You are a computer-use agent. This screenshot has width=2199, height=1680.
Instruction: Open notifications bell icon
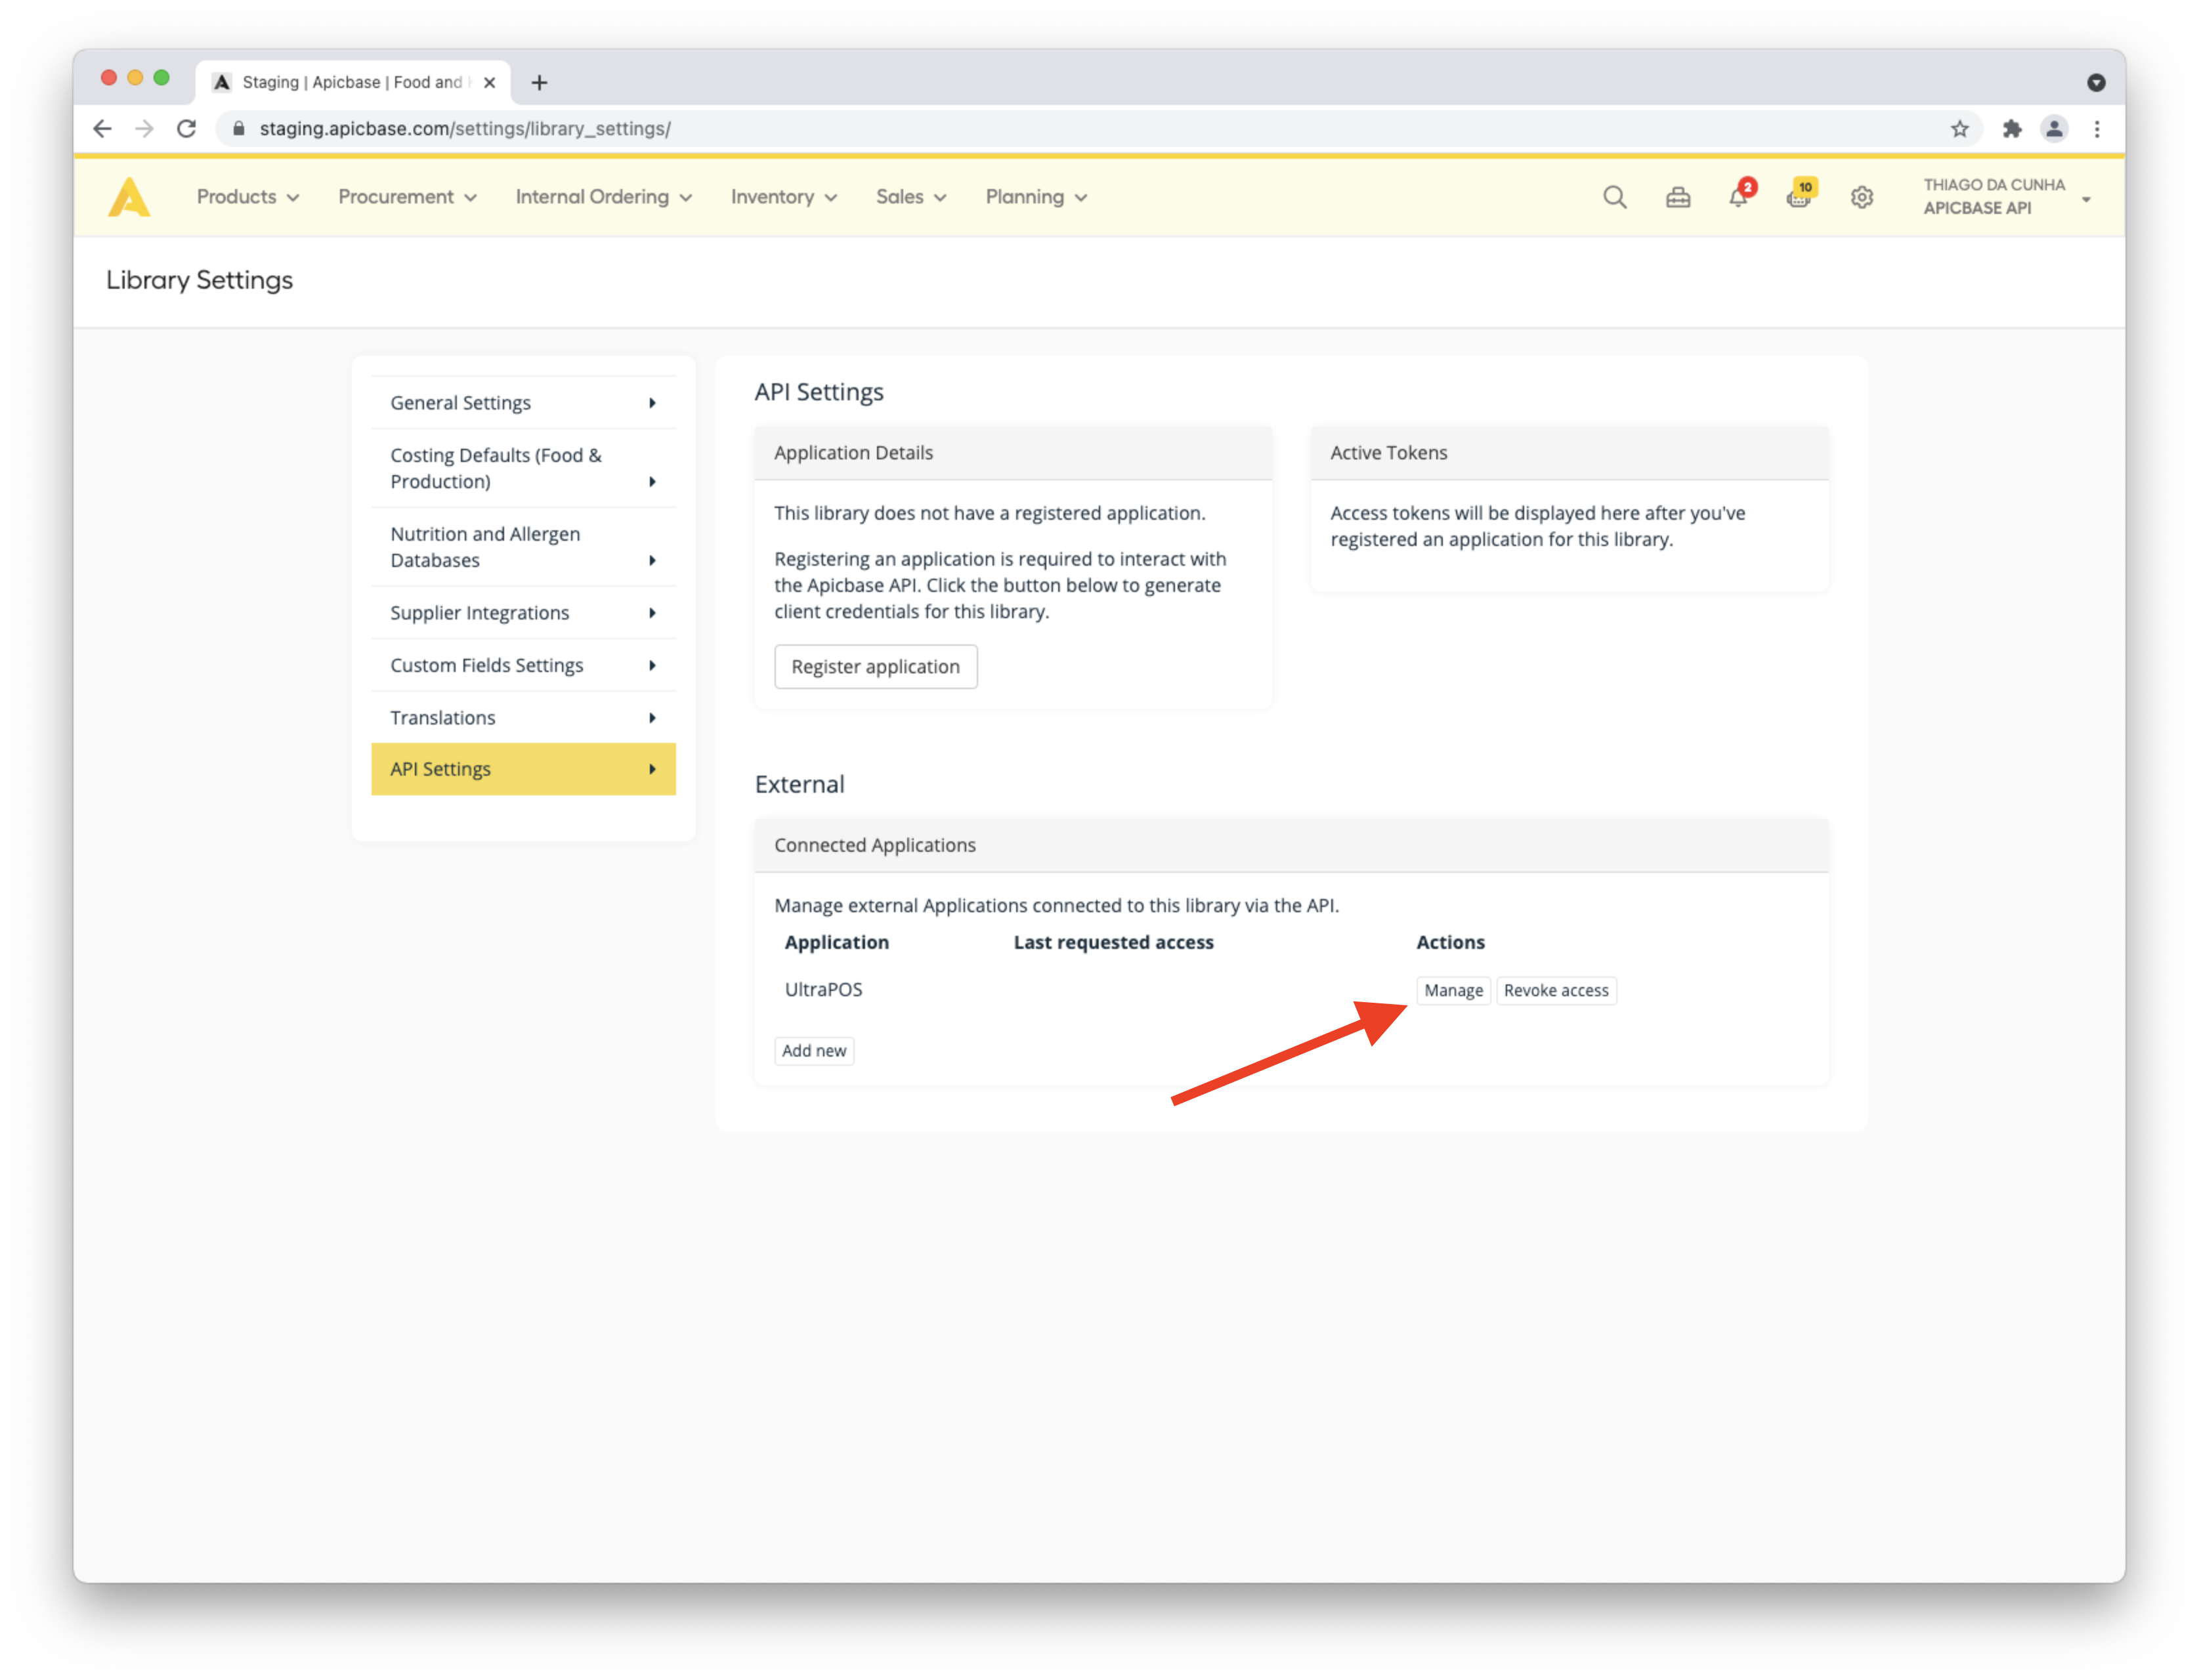pyautogui.click(x=1738, y=197)
